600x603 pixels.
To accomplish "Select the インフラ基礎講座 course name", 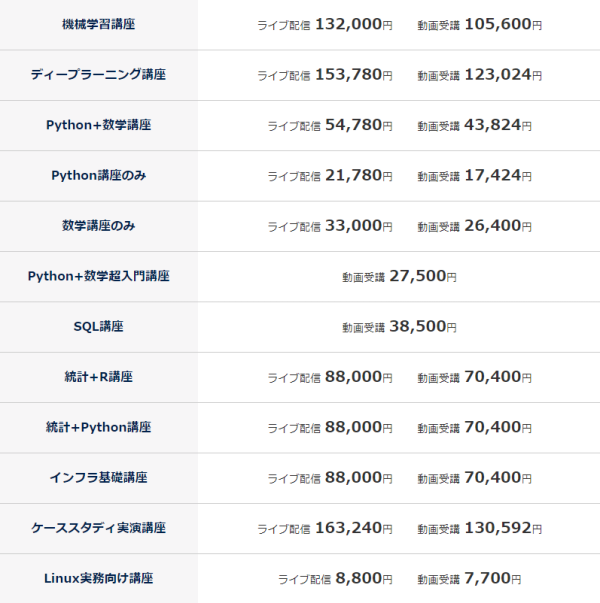I will 98,478.
